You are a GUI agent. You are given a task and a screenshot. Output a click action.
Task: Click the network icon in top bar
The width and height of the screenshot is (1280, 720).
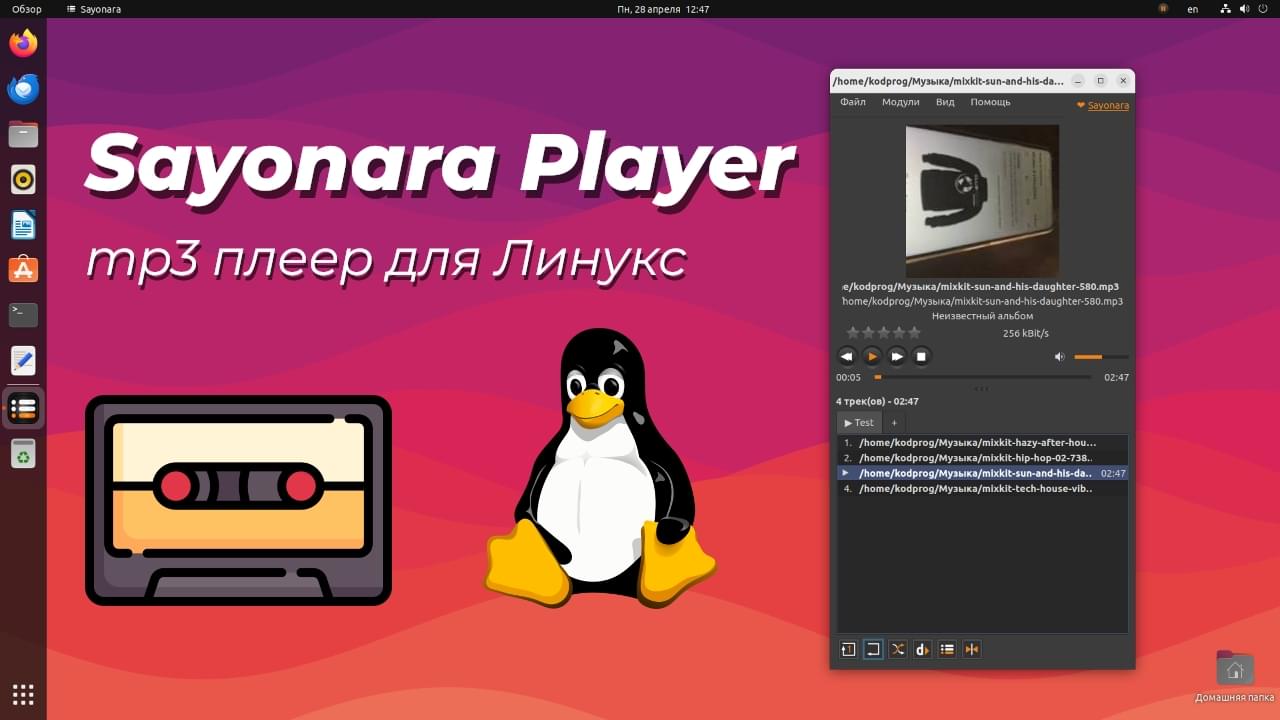[1226, 9]
